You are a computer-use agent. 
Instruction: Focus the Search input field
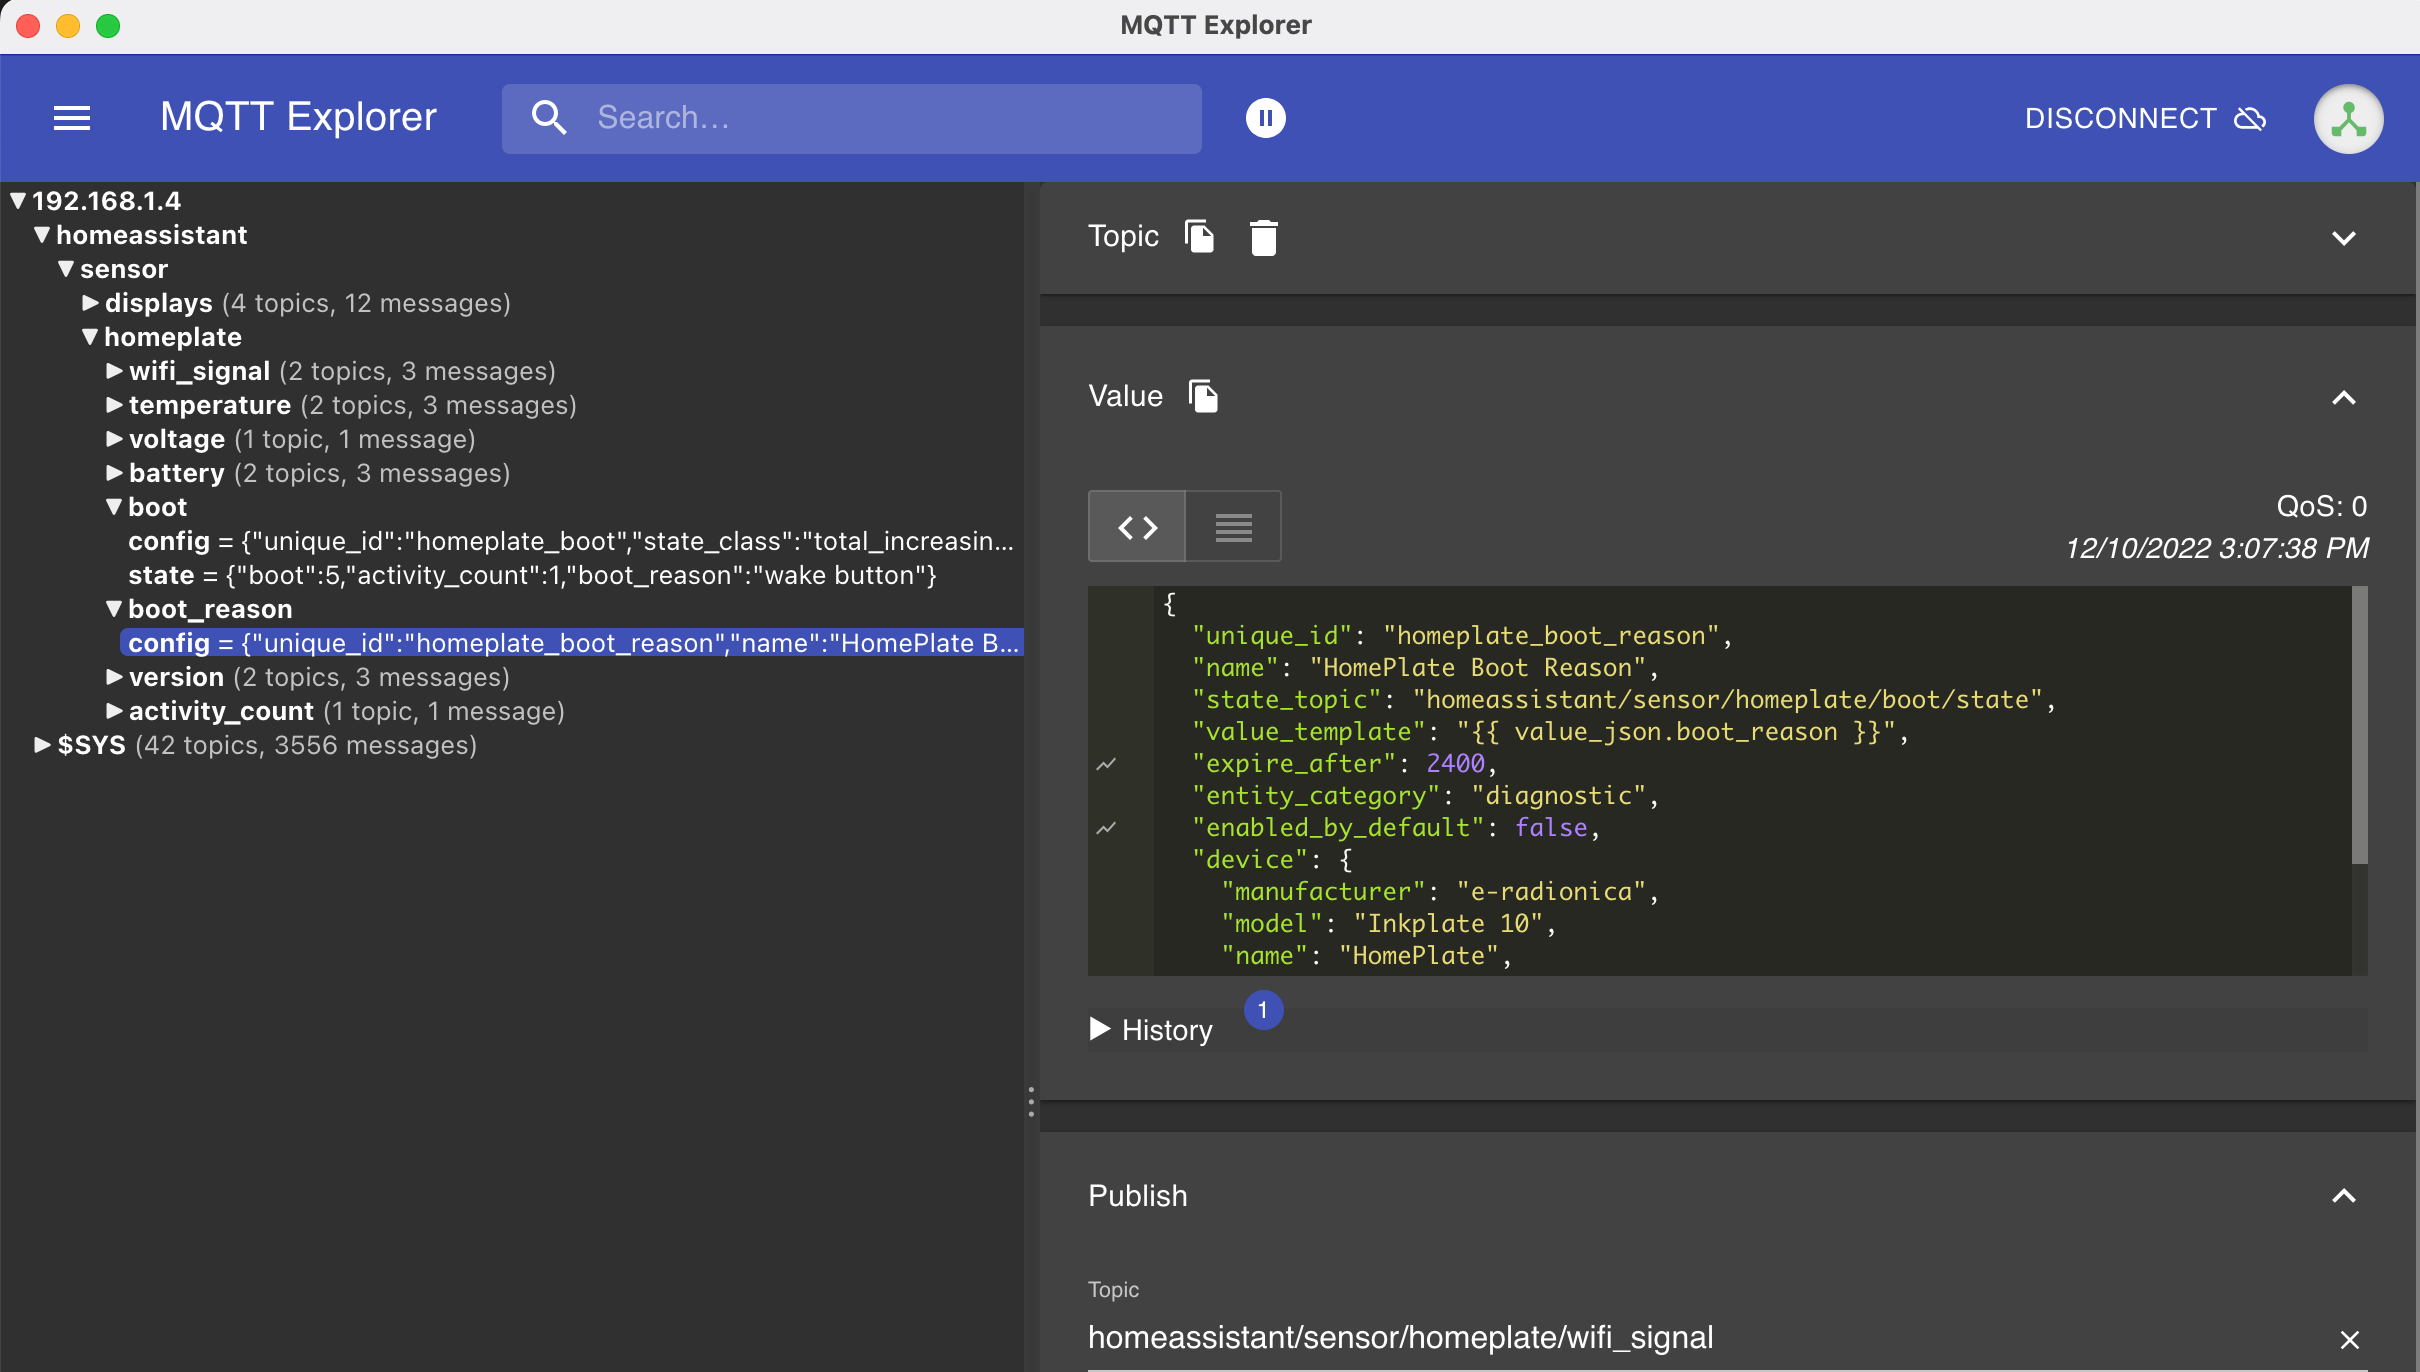[x=880, y=118]
